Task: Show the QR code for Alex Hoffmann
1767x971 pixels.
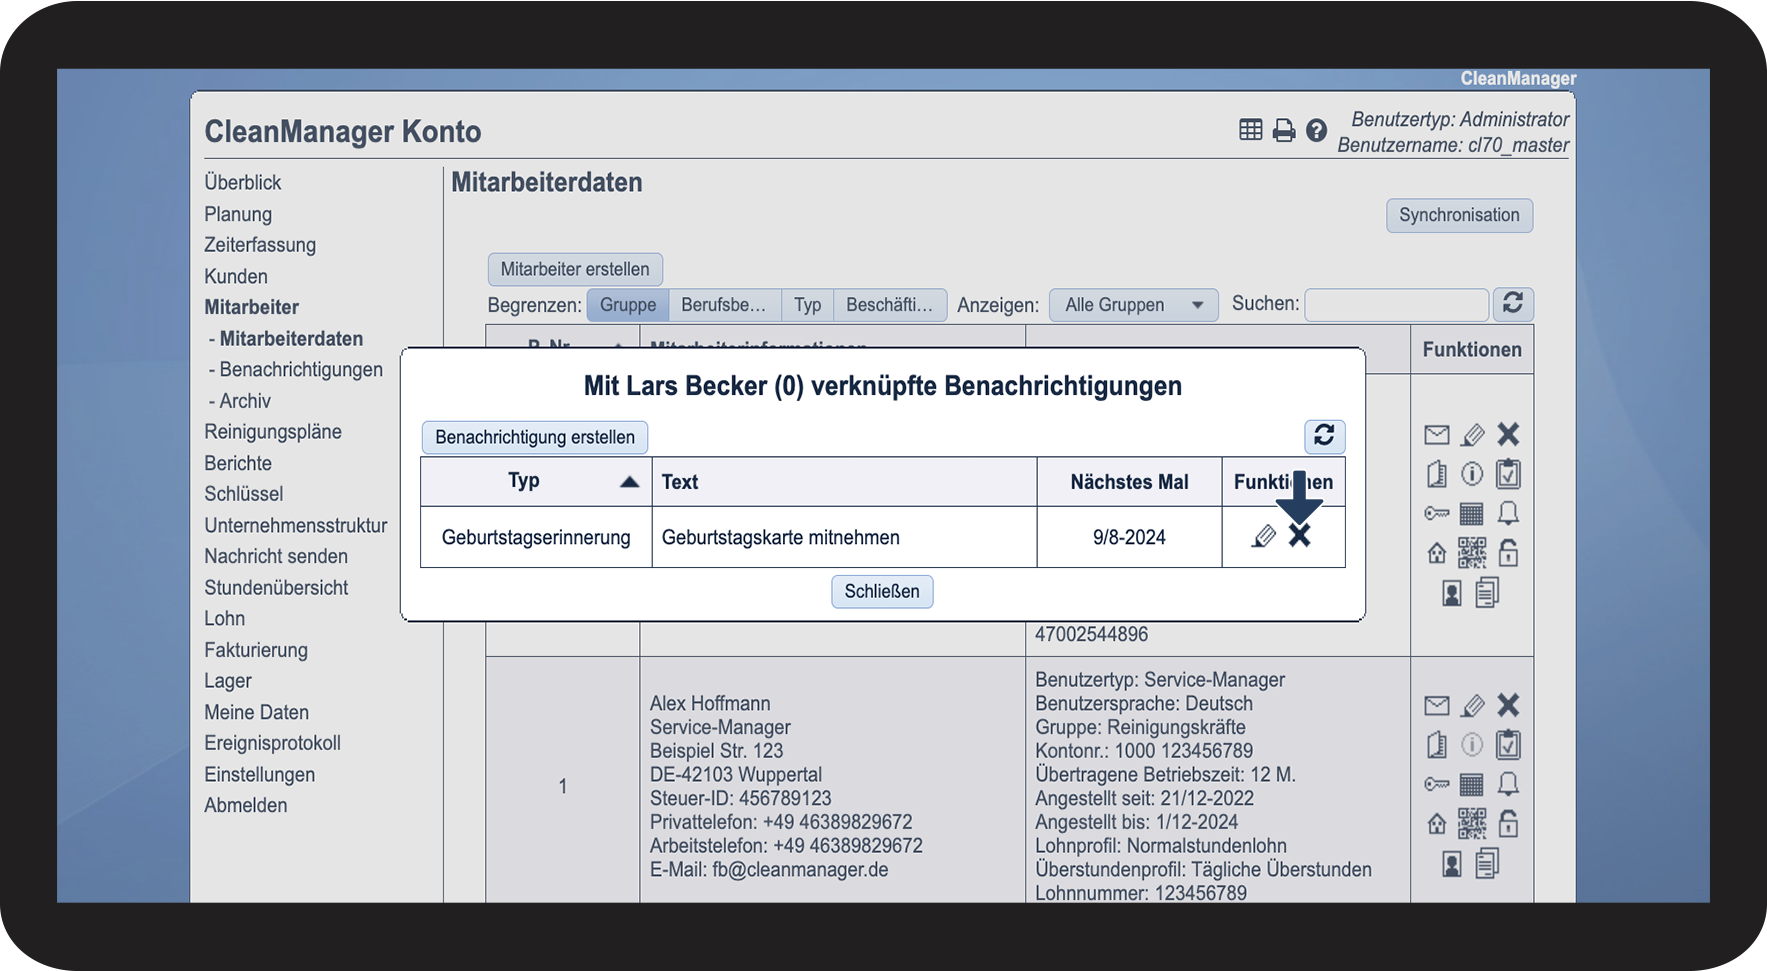Action: click(x=1472, y=824)
